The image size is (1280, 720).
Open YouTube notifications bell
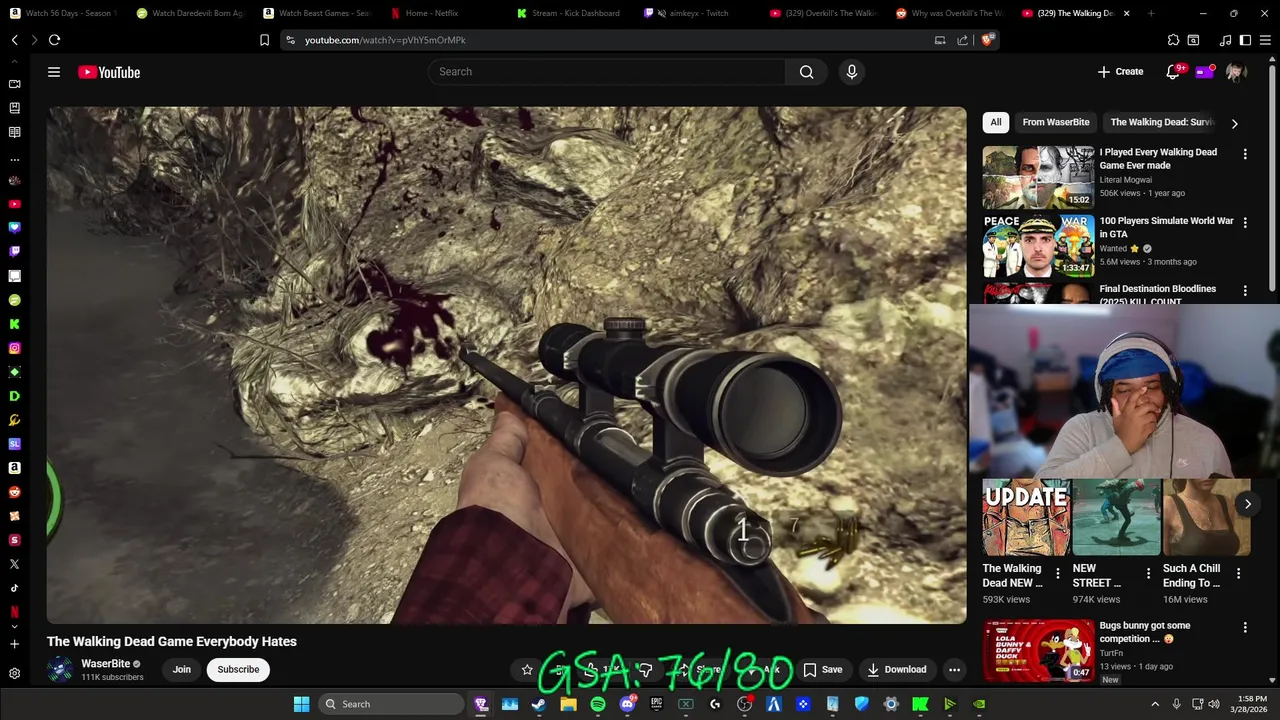point(1173,72)
